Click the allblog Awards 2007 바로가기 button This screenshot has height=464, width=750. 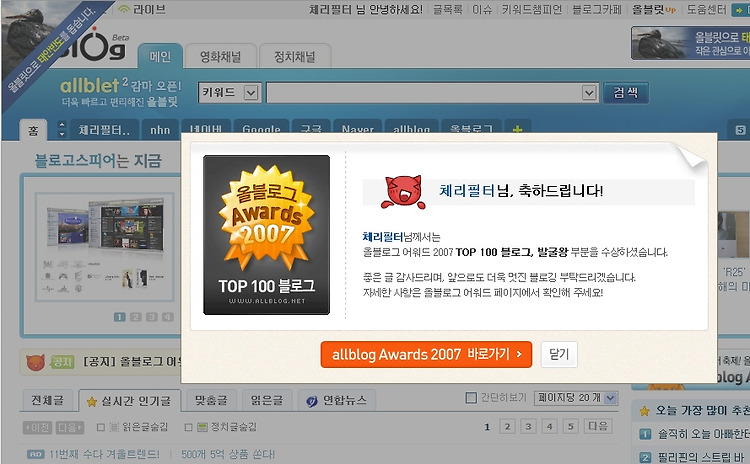pyautogui.click(x=426, y=354)
